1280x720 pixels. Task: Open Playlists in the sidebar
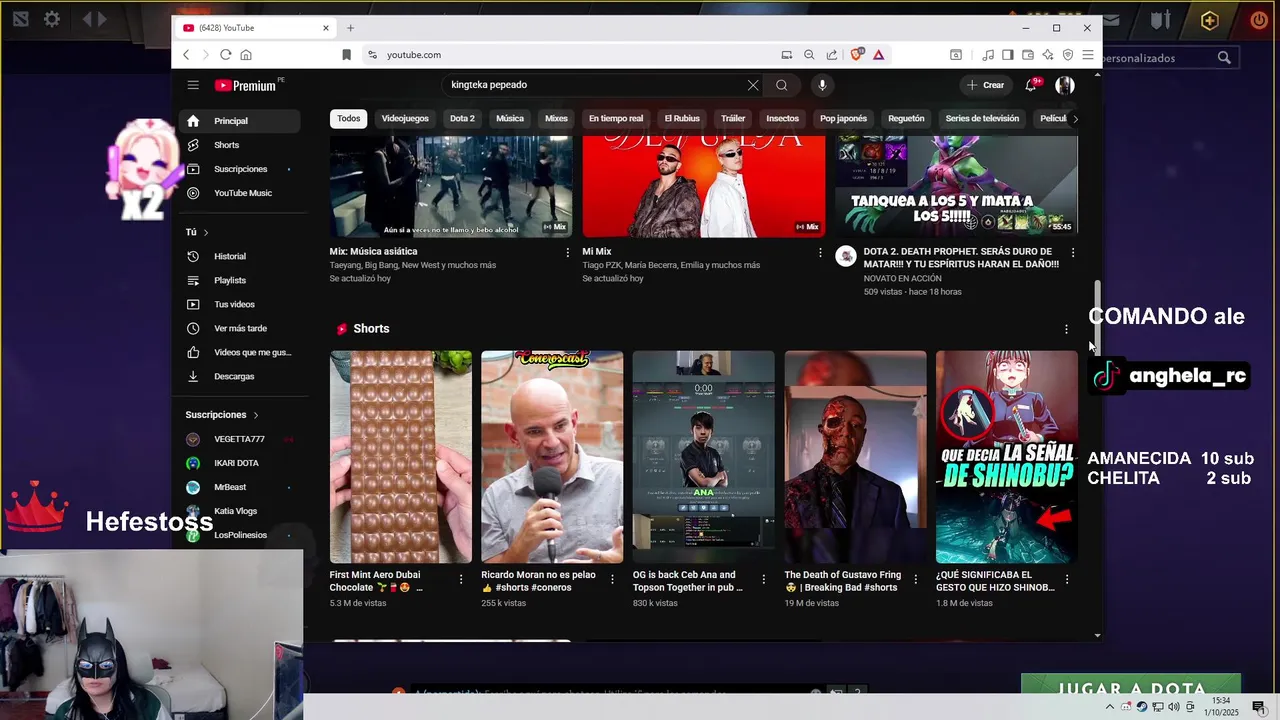[x=240, y=280]
